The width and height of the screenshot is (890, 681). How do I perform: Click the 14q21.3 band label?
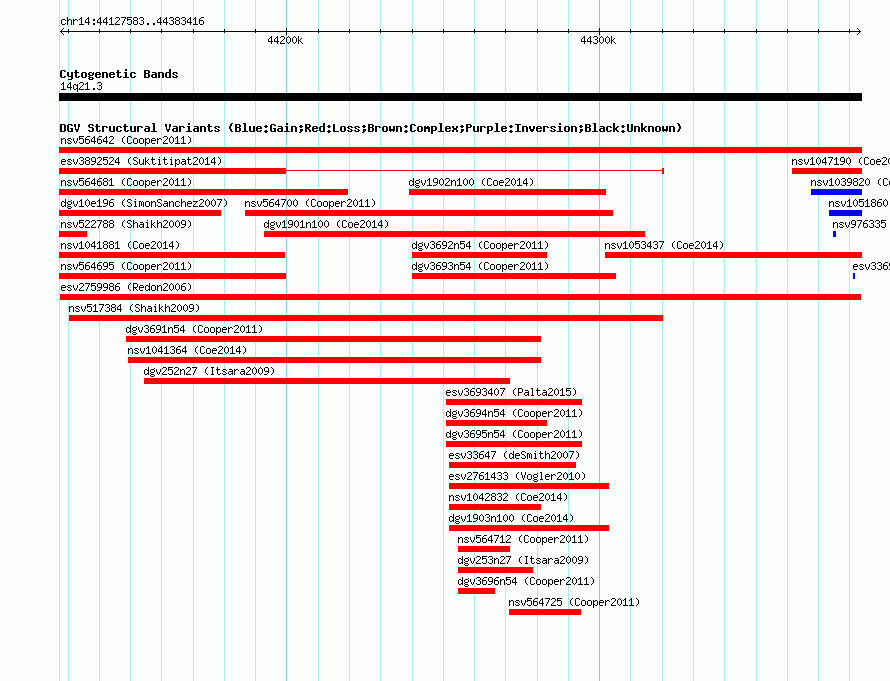[x=81, y=86]
